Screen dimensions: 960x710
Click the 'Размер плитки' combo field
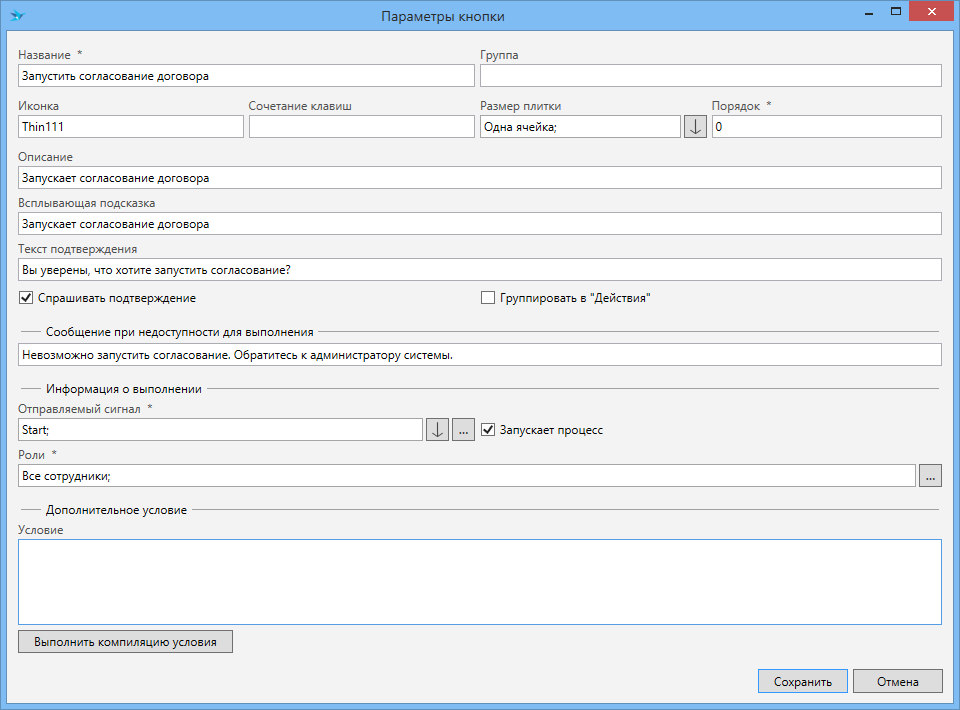click(580, 127)
